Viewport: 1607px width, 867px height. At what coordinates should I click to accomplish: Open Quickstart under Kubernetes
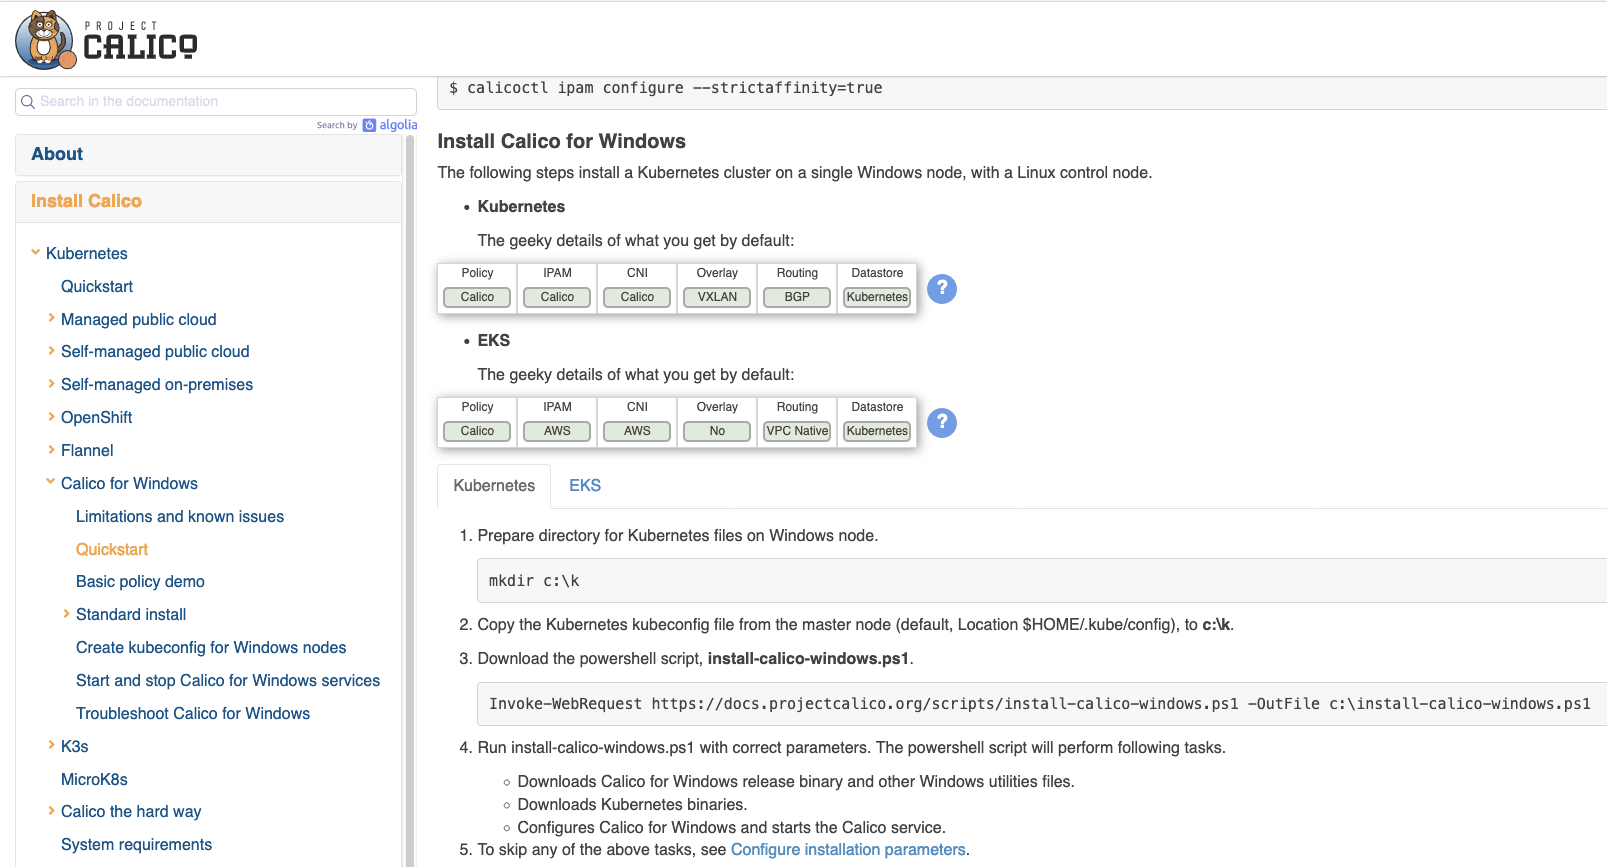[x=97, y=286]
